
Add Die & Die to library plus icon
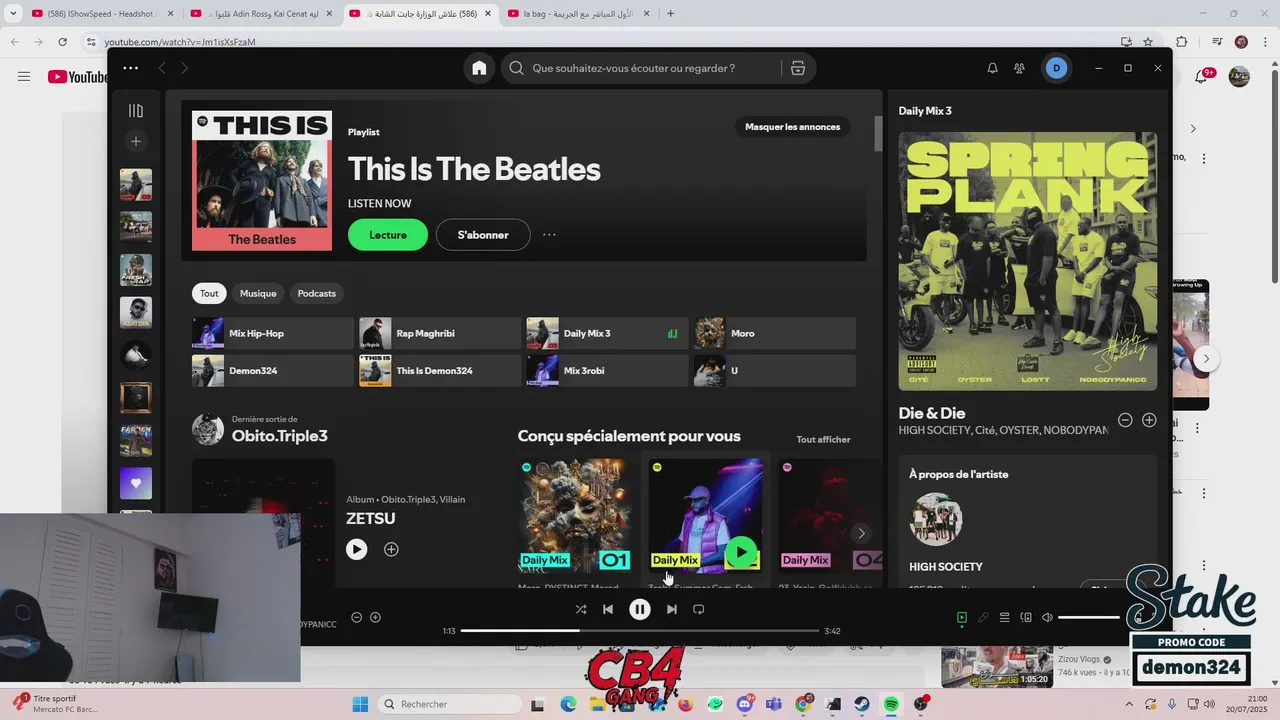coord(1149,420)
